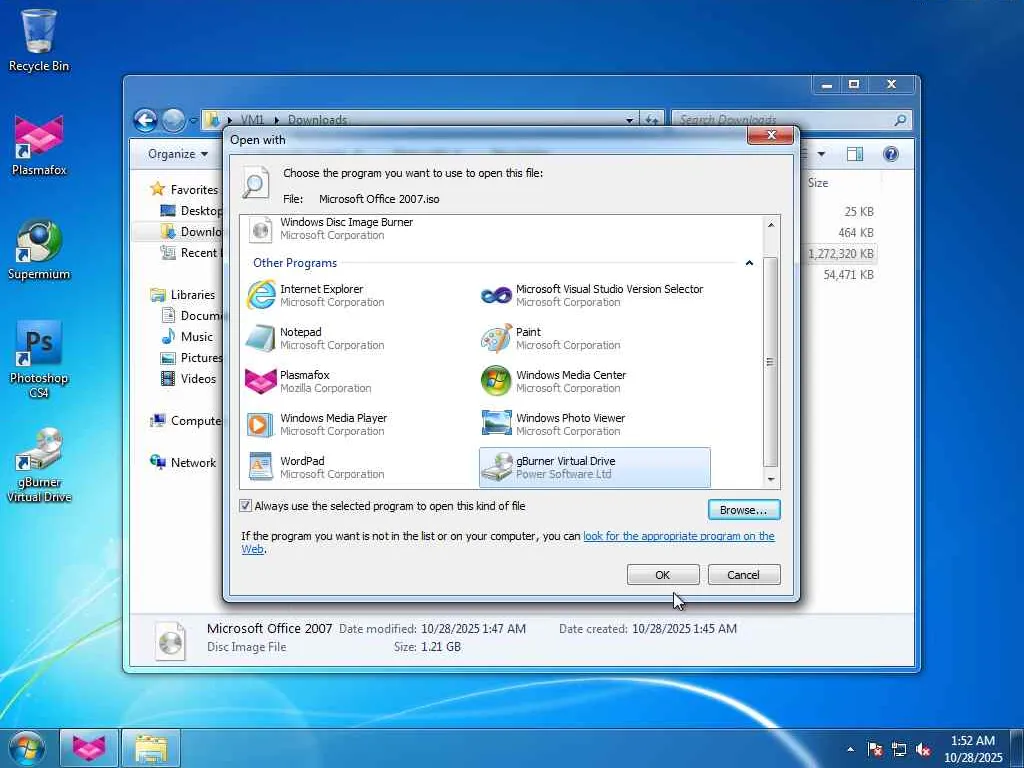The width and height of the screenshot is (1024, 768).
Task: Click the muted volume tray icon
Action: coord(923,750)
